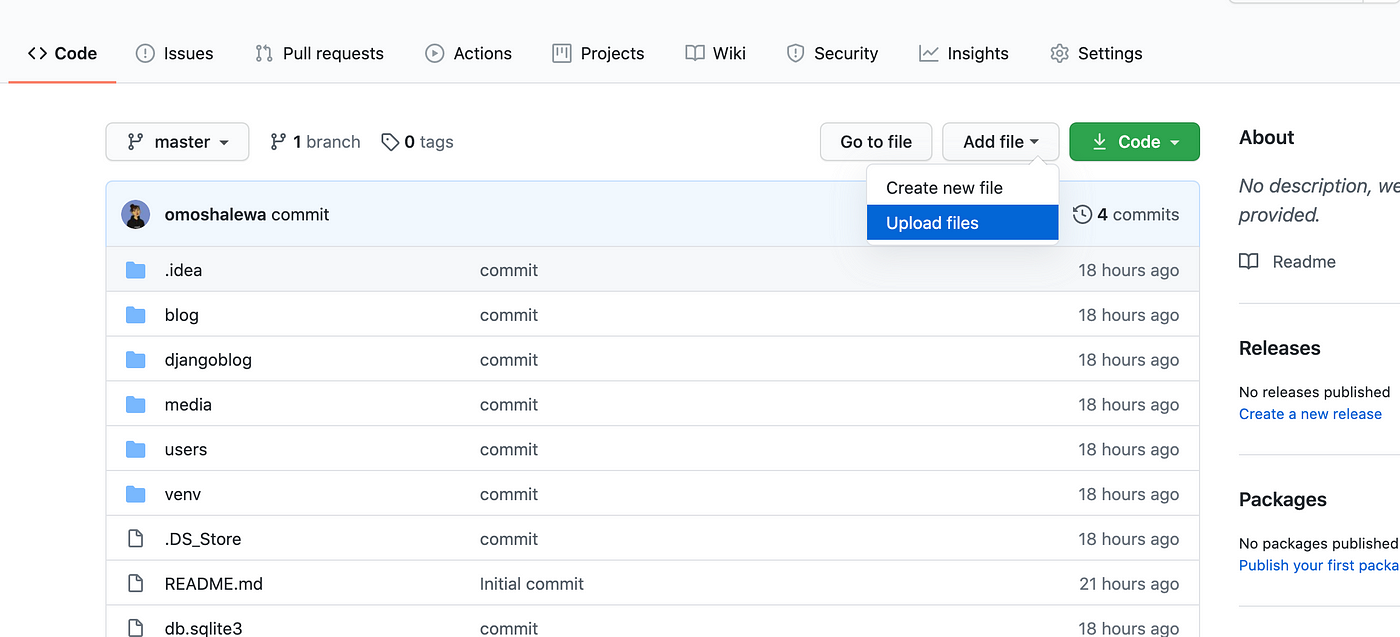Viewport: 1400px width, 637px height.
Task: Open the users folder name
Action: point(186,450)
